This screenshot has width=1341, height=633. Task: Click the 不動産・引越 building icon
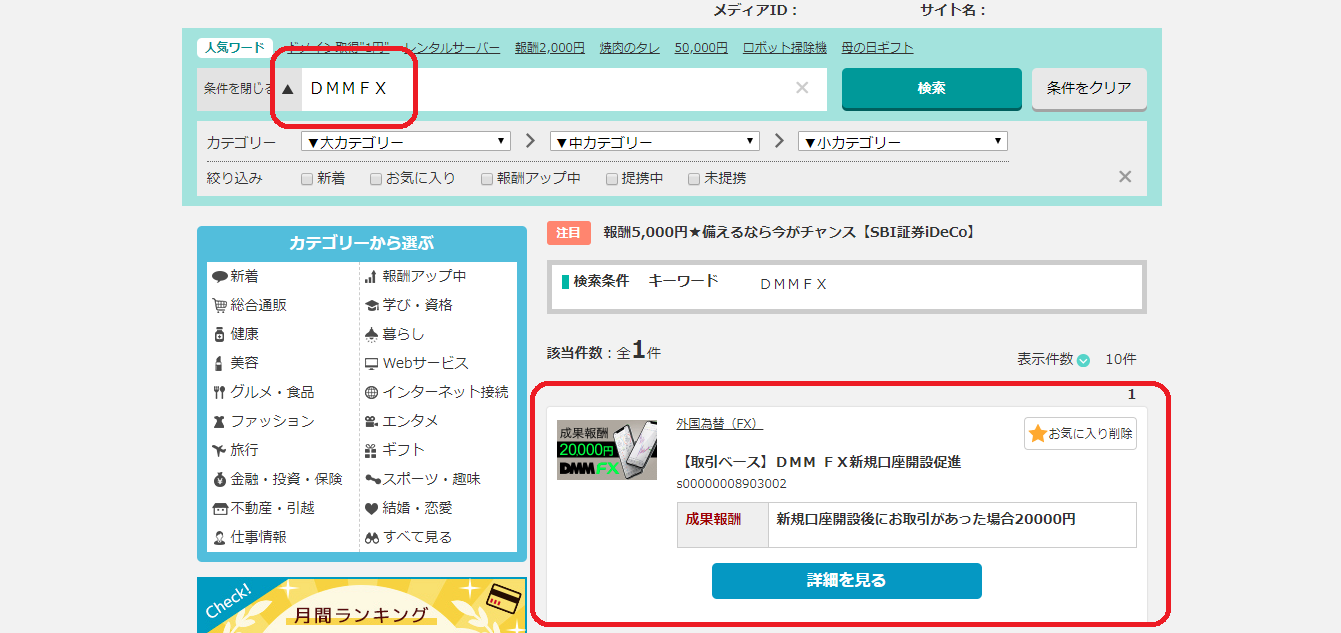(220, 509)
